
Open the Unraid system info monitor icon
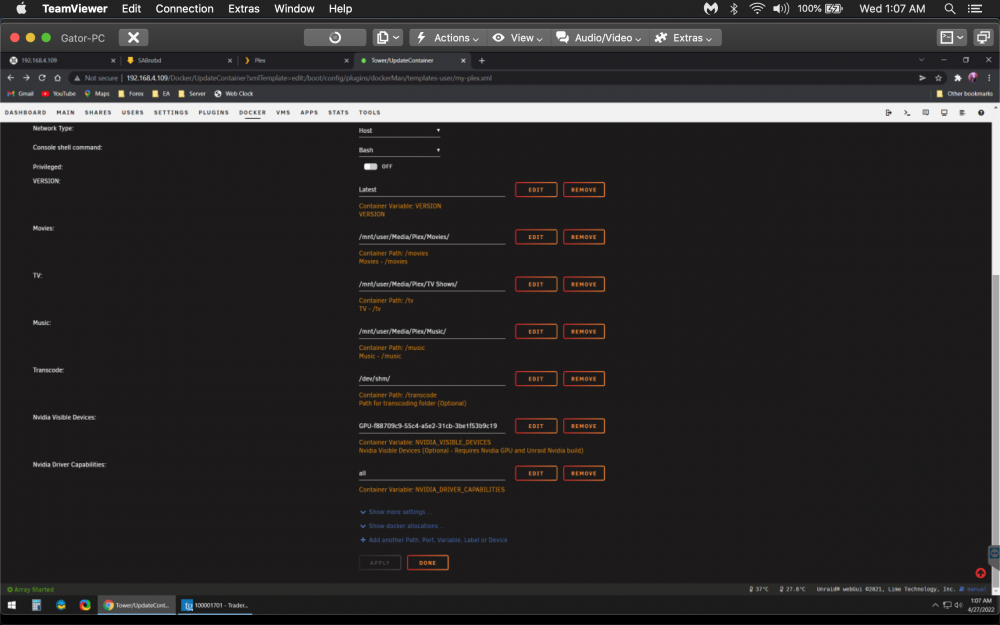click(944, 113)
